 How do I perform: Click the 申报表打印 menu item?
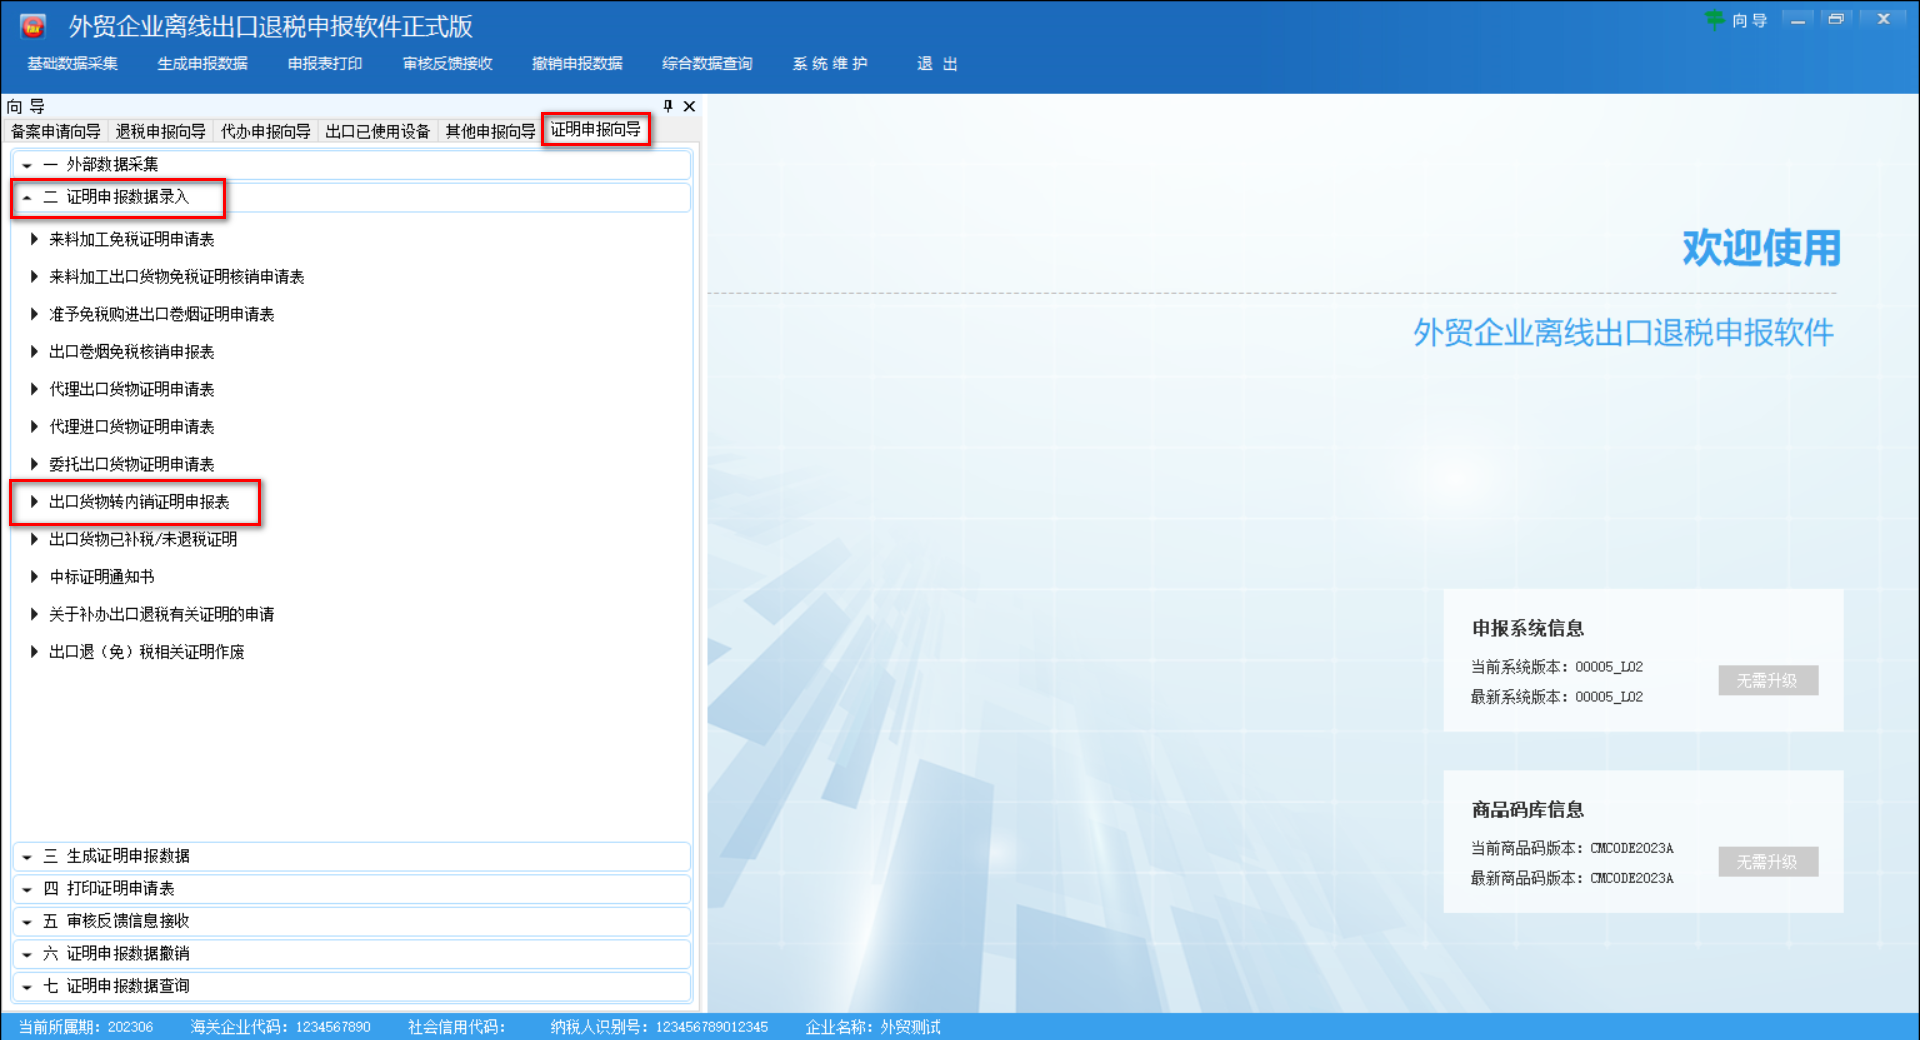324,63
